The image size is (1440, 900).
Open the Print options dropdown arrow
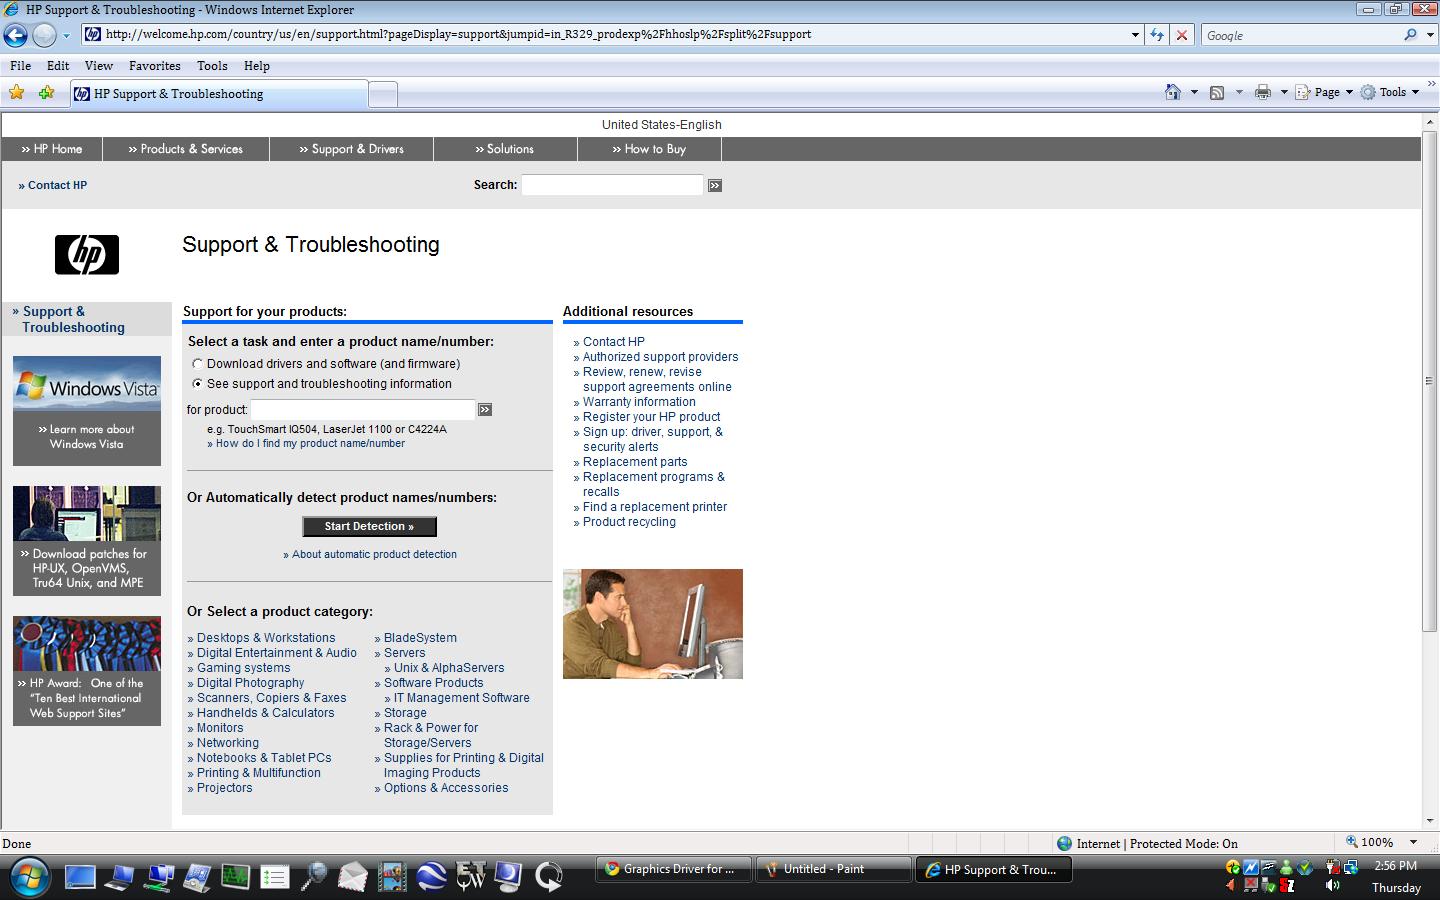click(1284, 92)
